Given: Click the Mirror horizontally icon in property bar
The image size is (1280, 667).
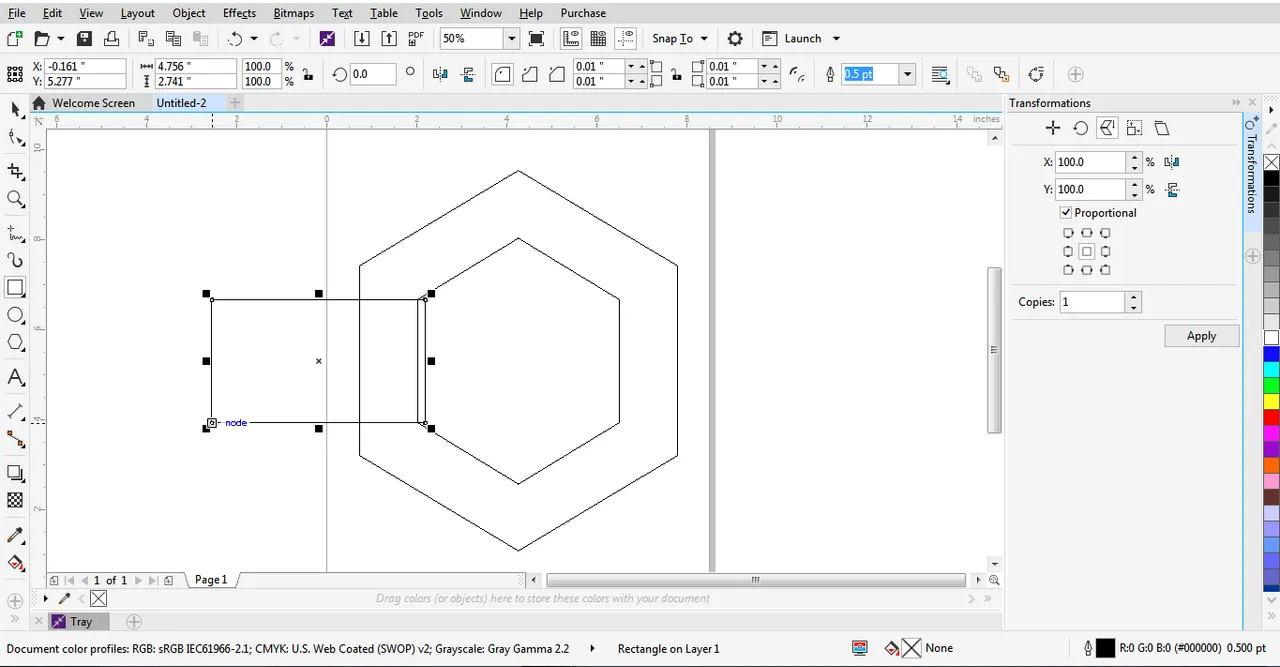Looking at the screenshot, I should click(x=440, y=74).
